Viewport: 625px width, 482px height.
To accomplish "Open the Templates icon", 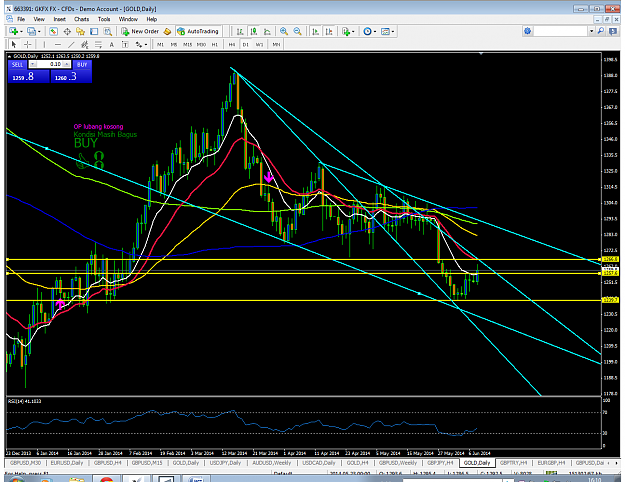I will (x=385, y=31).
